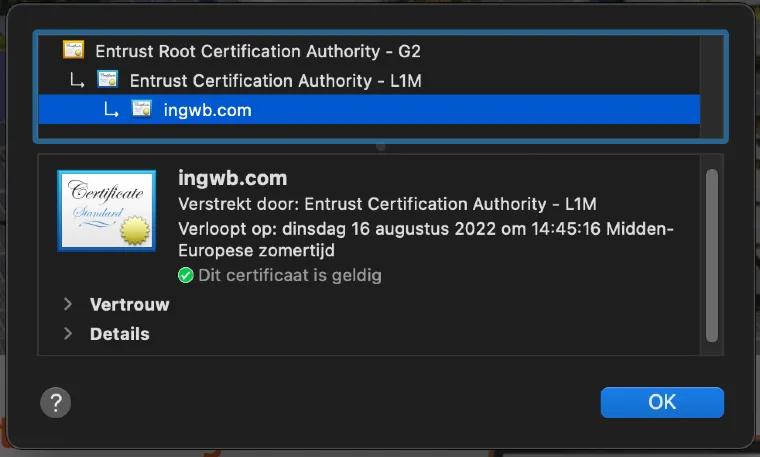Click the hierarchy arrow beside L1M
This screenshot has height=457, width=760.
pyautogui.click(x=77, y=80)
